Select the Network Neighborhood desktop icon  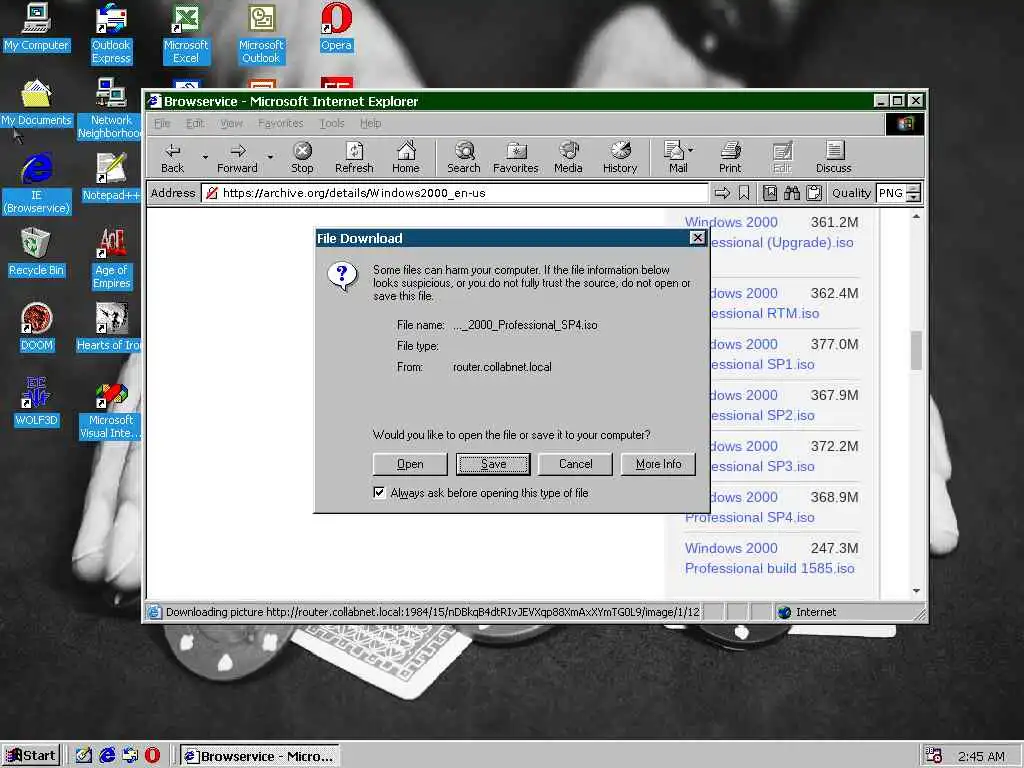point(110,109)
